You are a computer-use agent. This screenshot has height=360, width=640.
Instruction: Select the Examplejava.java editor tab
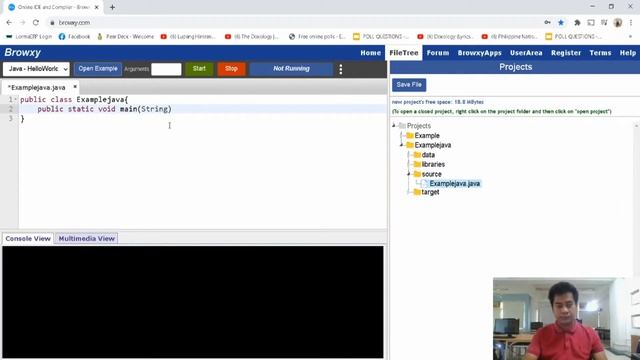click(37, 87)
